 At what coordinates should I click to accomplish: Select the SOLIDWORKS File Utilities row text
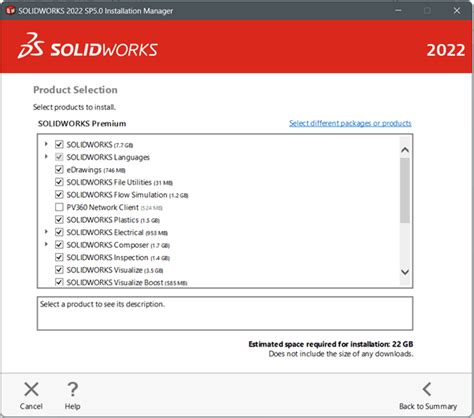[119, 182]
